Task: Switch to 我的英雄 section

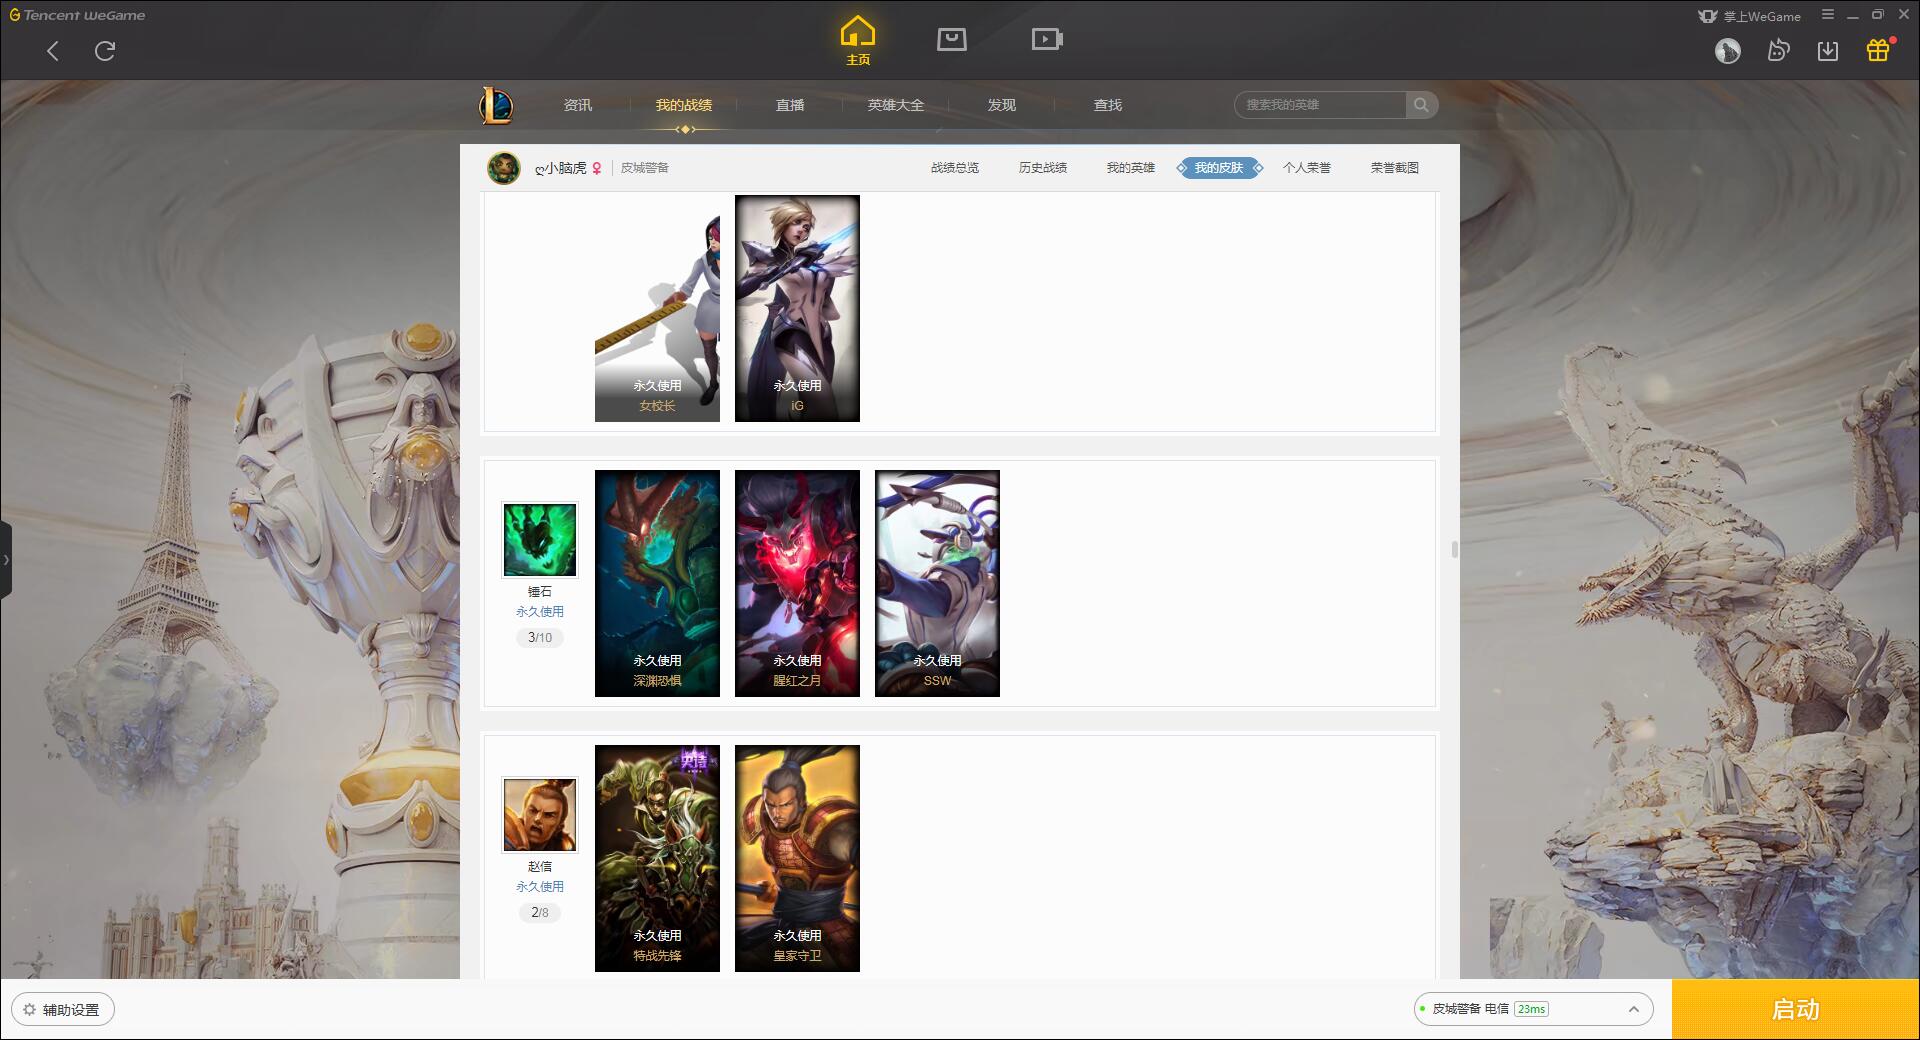Action: [1131, 168]
